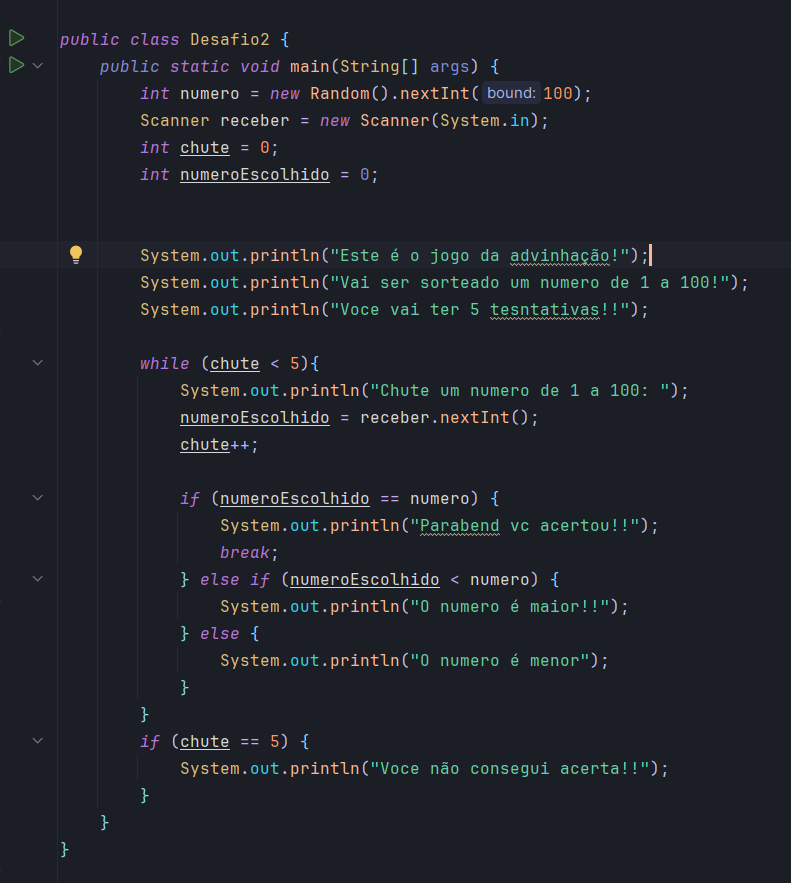Click the class name Desafio2
Viewport: 791px width, 883px height.
coord(230,39)
